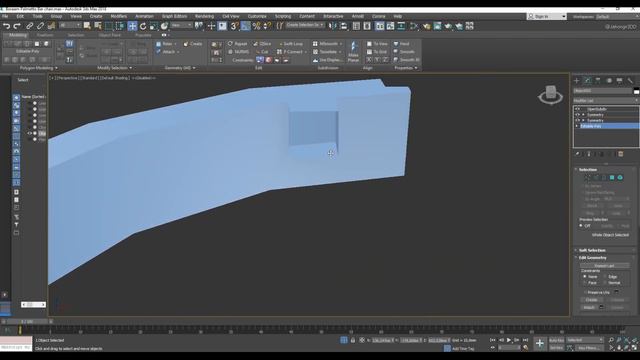Toggle the 3D Snaps icon
The height and width of the screenshot is (360, 640).
click(x=234, y=26)
